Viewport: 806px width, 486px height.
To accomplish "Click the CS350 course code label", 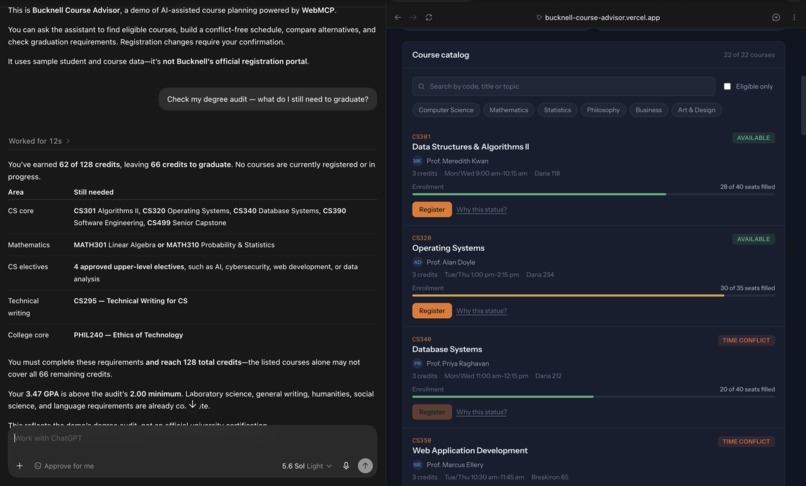I will 422,441.
